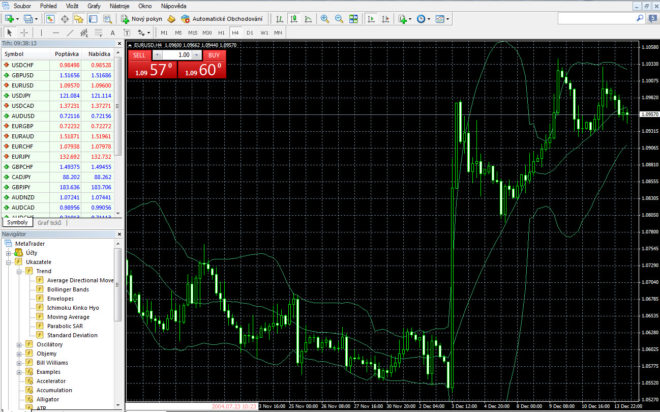Expand the Oscilátory folder
Screen dimensions: 660x412
pyautogui.click(x=19, y=345)
